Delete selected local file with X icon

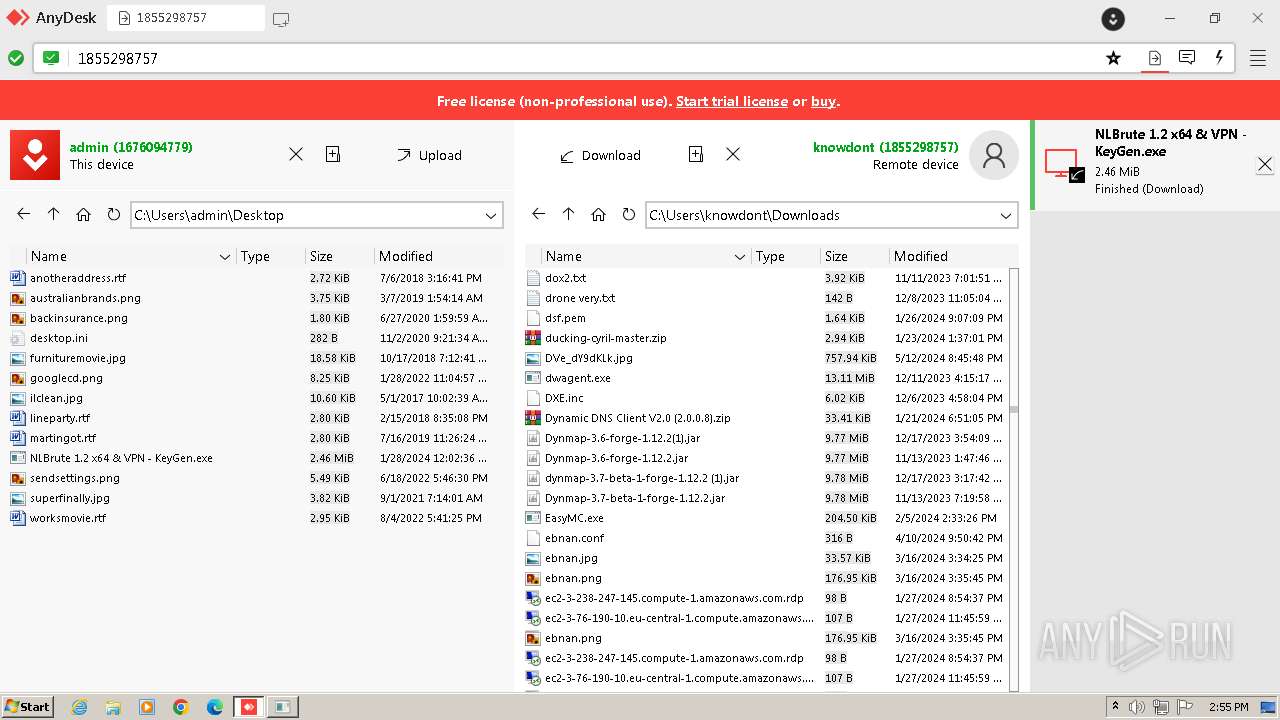coord(296,154)
